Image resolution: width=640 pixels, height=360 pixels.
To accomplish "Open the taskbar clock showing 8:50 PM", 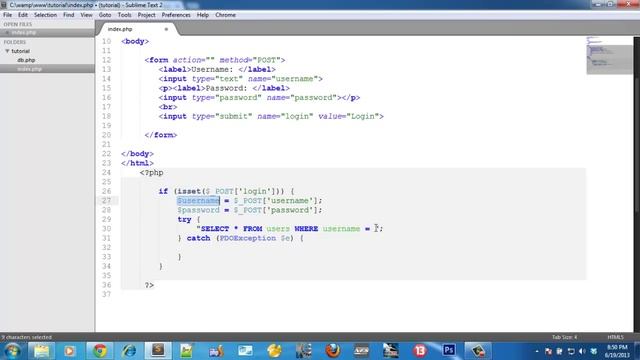I will click(617, 351).
